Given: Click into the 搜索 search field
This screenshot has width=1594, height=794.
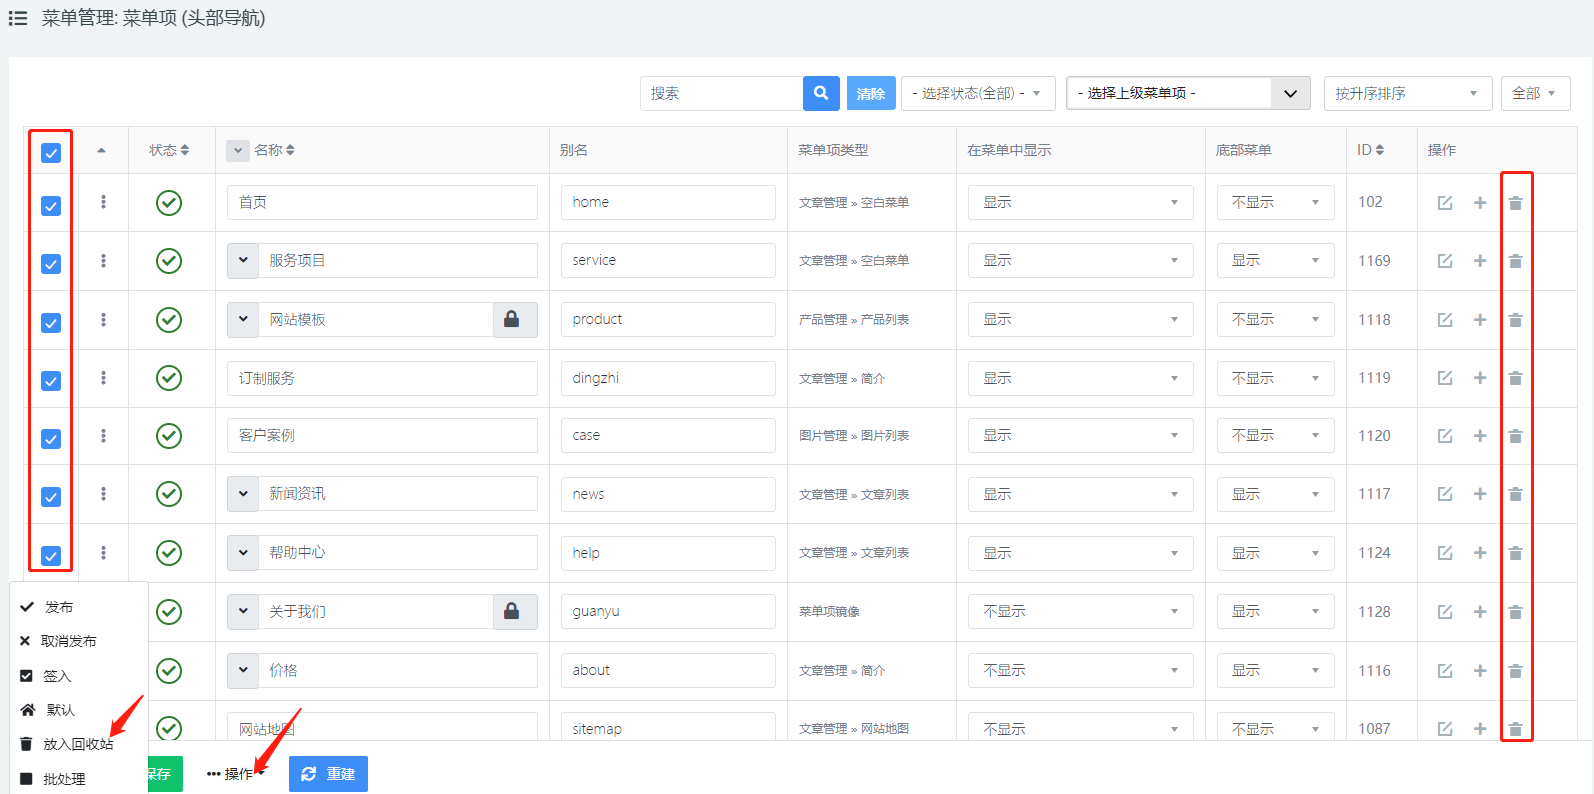Looking at the screenshot, I should point(720,93).
